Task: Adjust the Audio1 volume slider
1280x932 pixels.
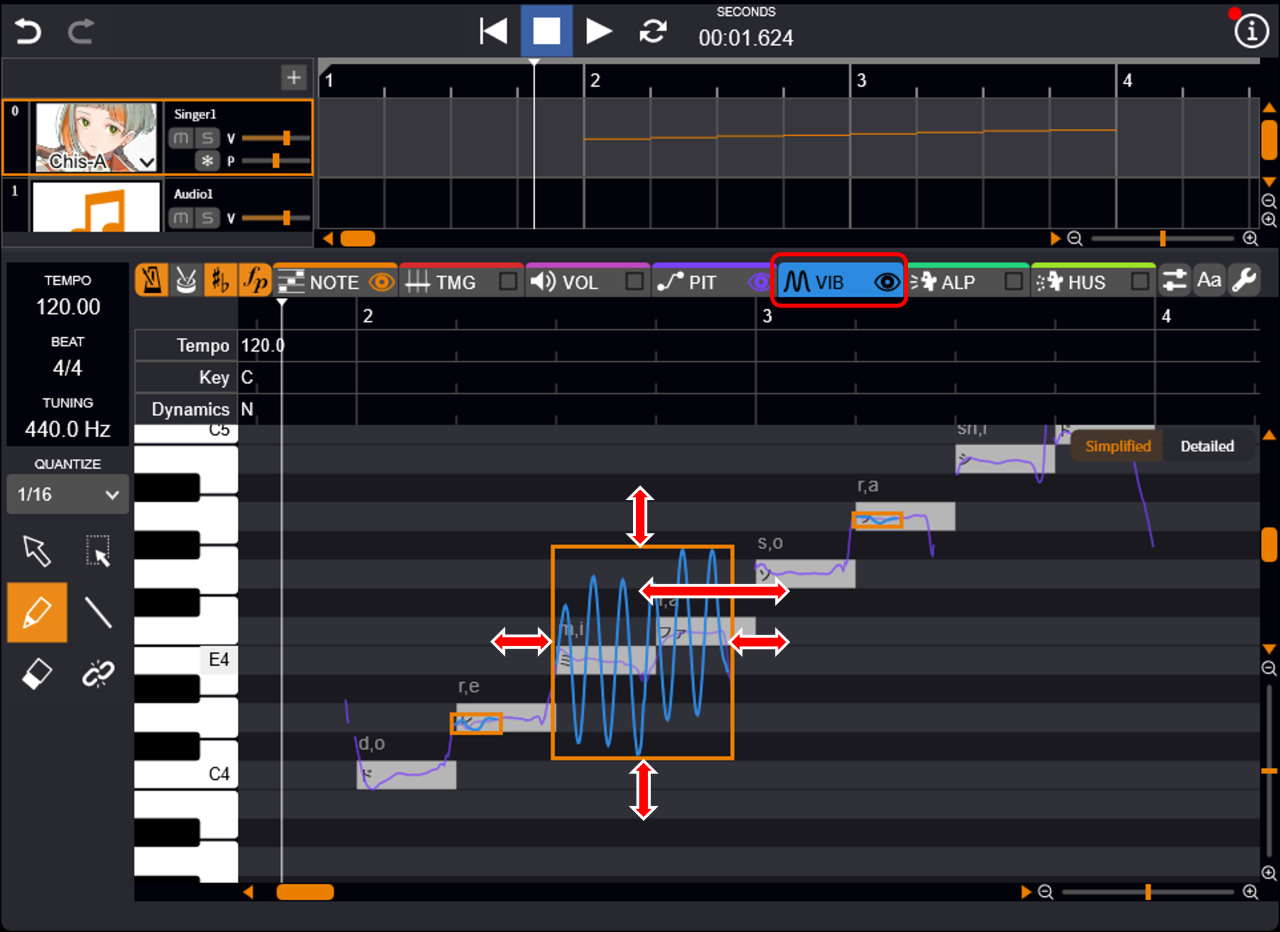Action: click(x=276, y=218)
